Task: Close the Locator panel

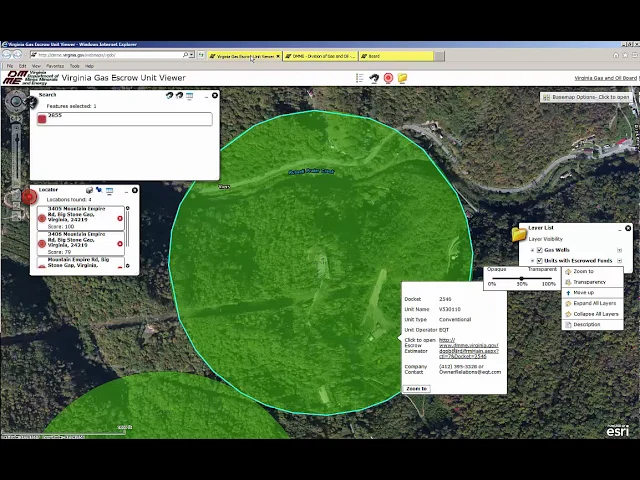Action: [135, 190]
